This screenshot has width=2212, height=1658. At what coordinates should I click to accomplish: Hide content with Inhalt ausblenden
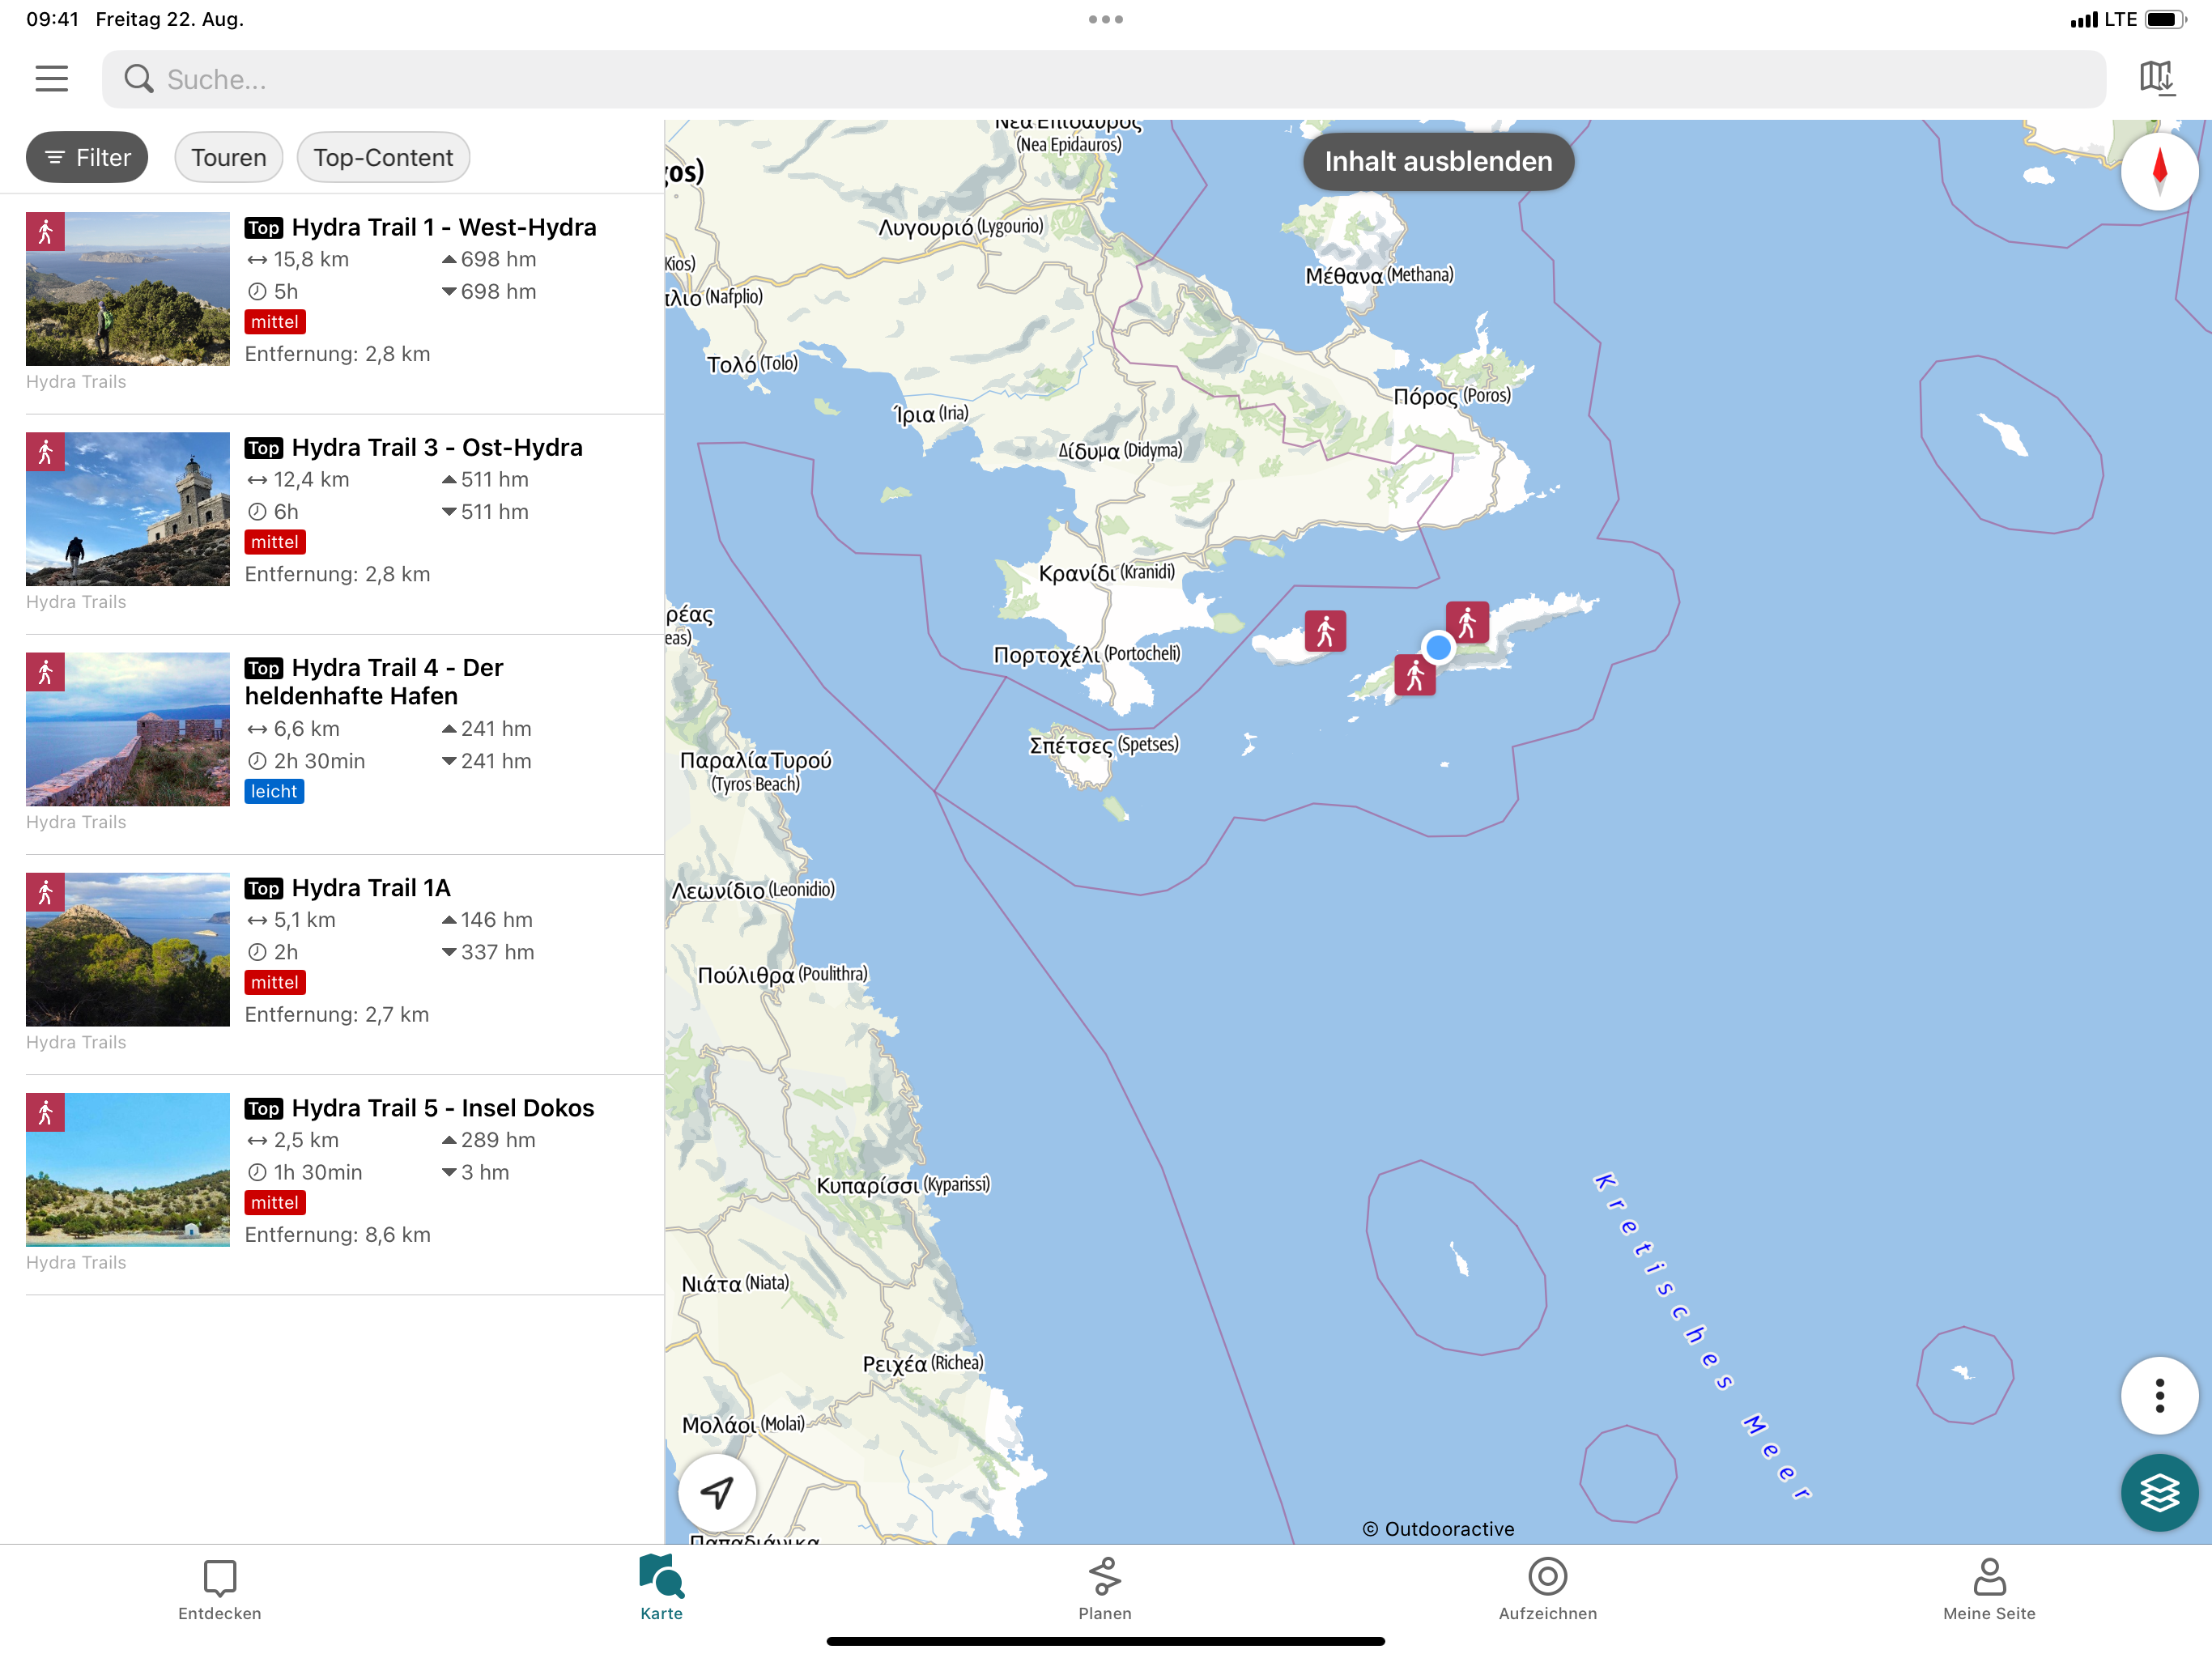[x=1437, y=162]
